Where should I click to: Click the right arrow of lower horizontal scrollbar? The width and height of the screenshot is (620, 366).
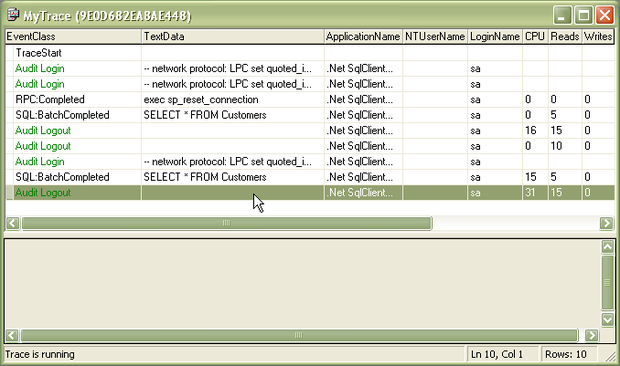tap(592, 335)
